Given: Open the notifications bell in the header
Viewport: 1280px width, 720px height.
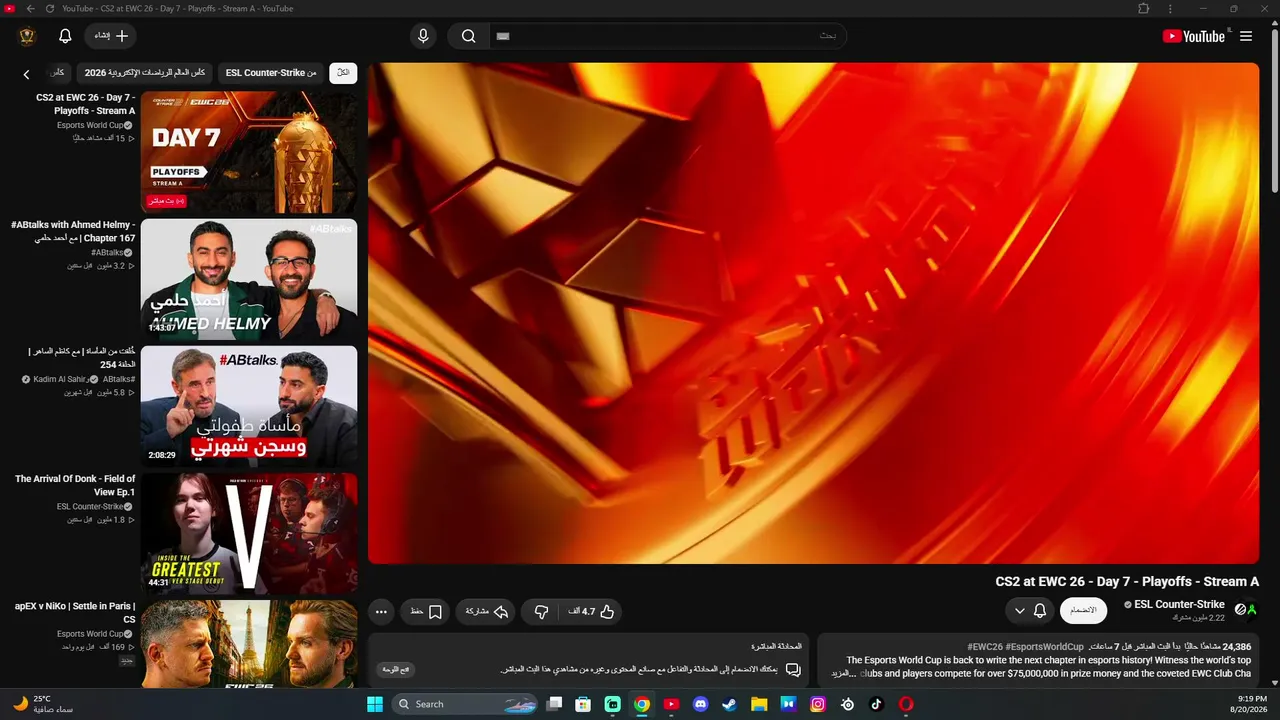Looking at the screenshot, I should point(65,36).
